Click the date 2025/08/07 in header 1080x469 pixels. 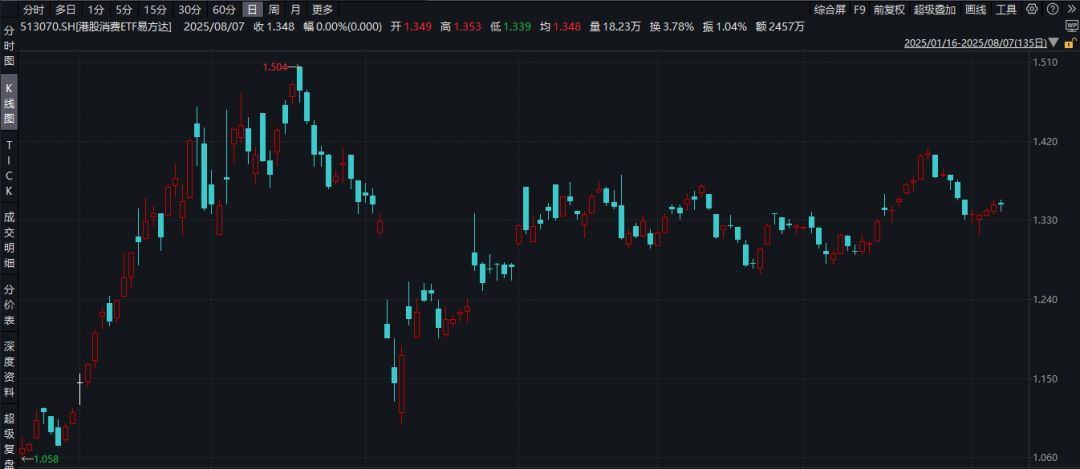click(214, 27)
